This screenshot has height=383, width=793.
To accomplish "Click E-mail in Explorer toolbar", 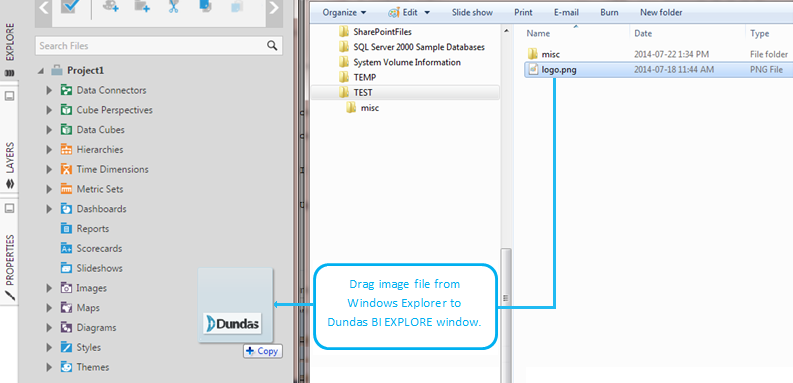I will pyautogui.click(x=566, y=12).
